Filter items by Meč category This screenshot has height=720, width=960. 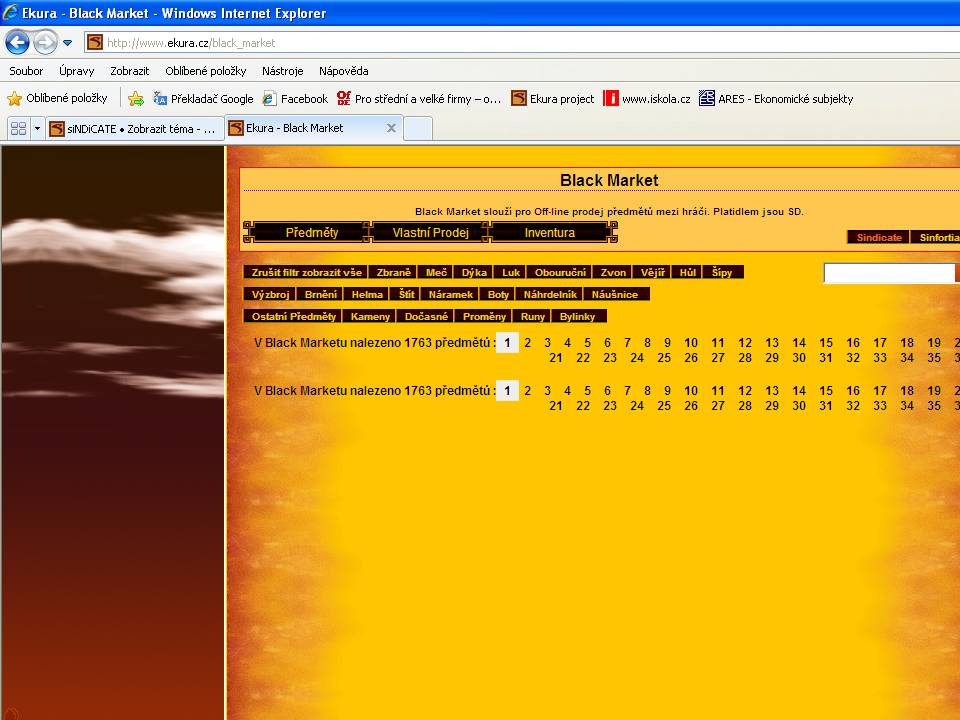[x=436, y=272]
